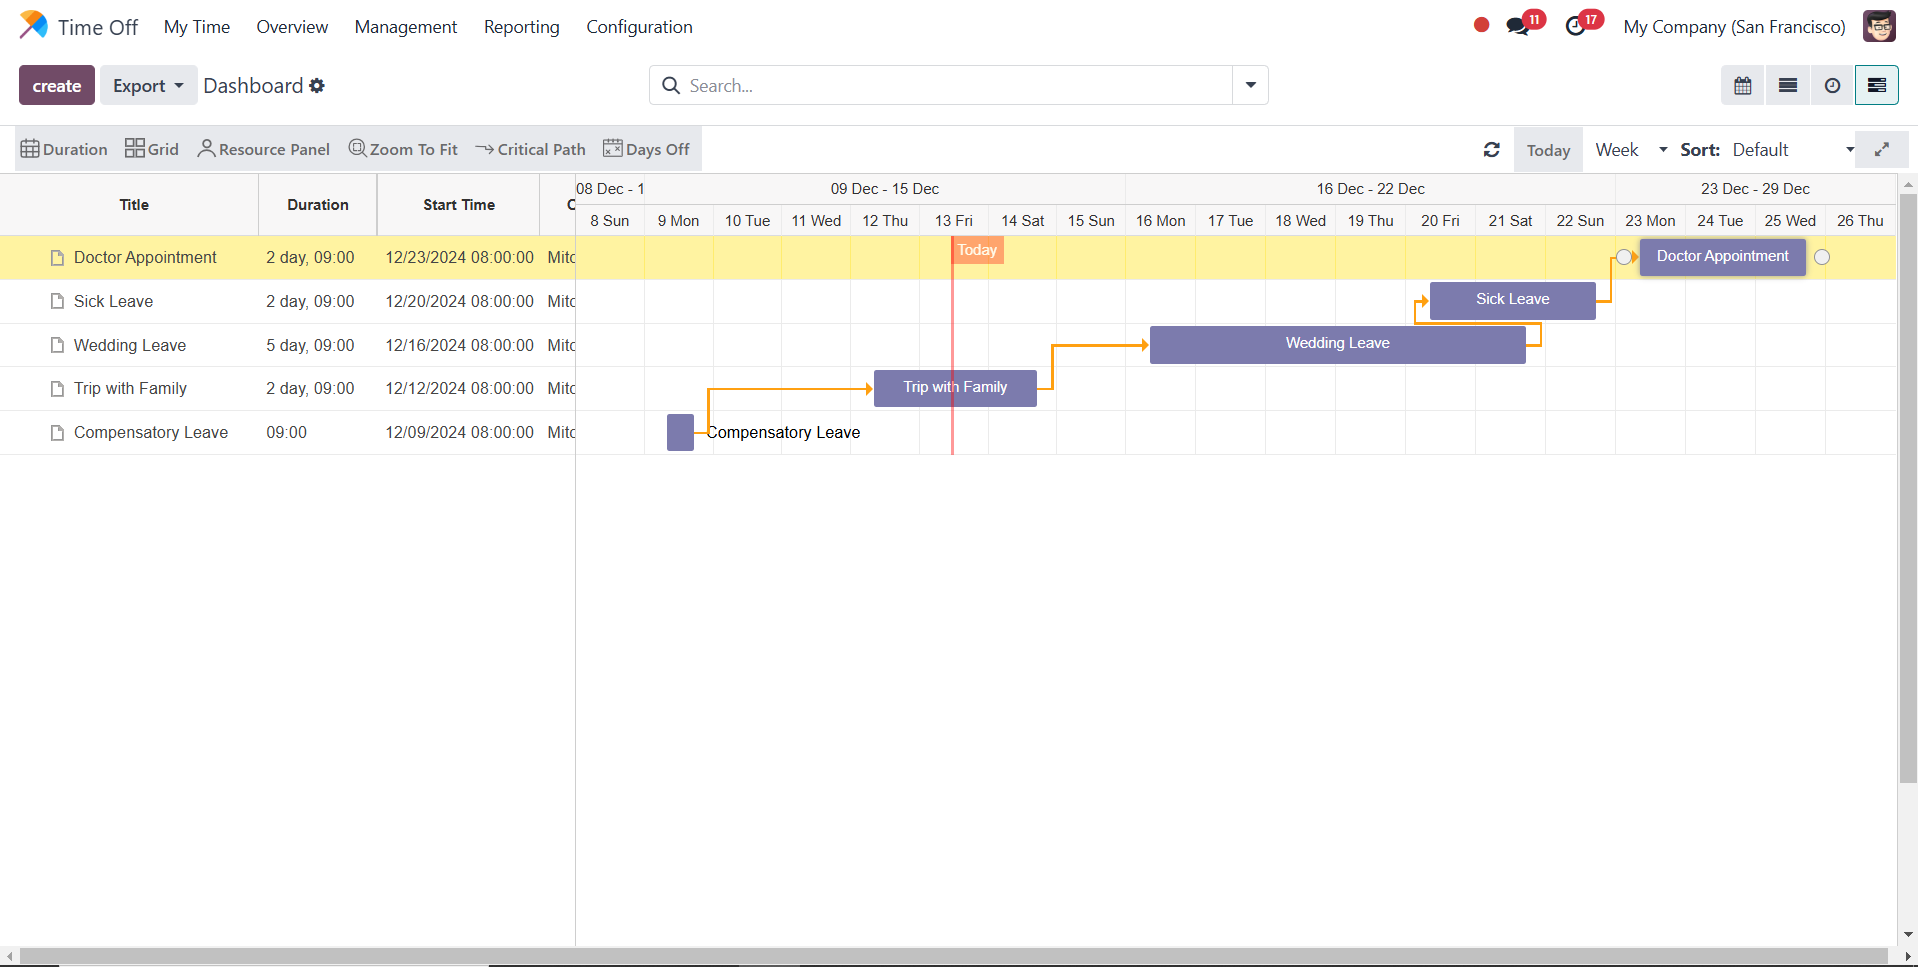1918x967 pixels.
Task: Click the create button
Action: tap(57, 86)
